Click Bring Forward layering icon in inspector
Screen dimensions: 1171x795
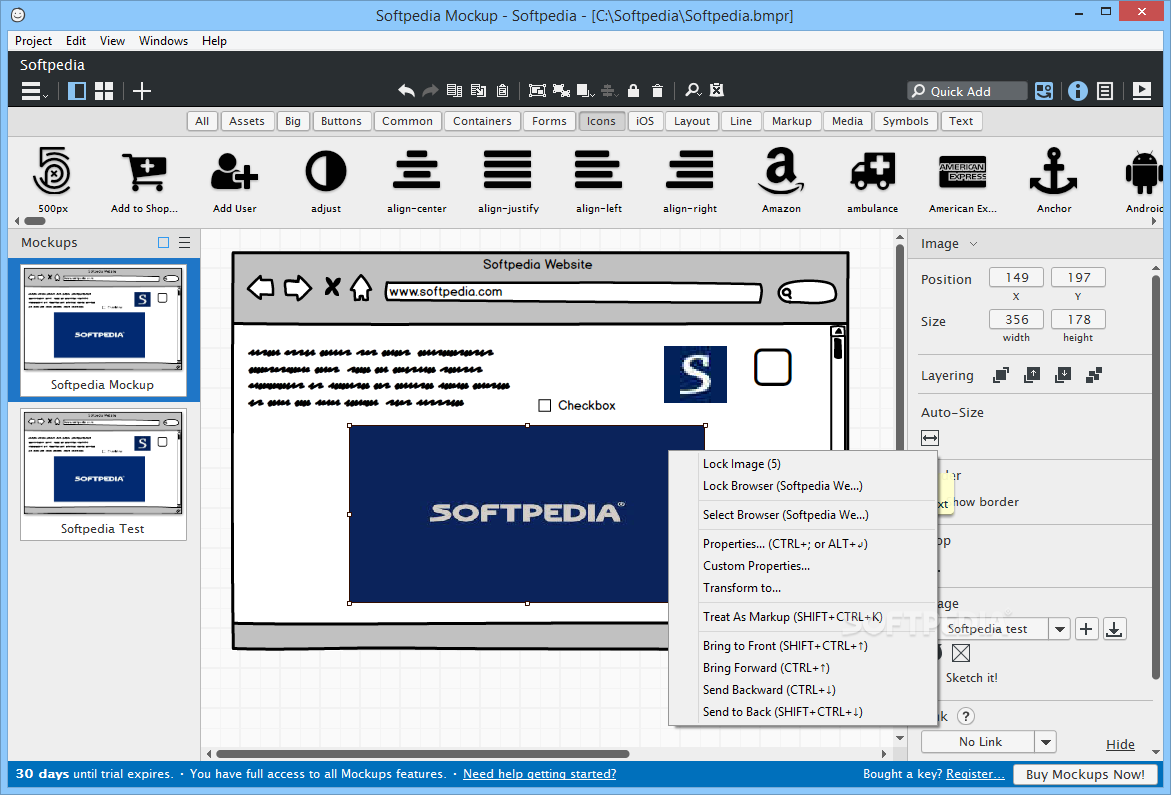(1032, 375)
